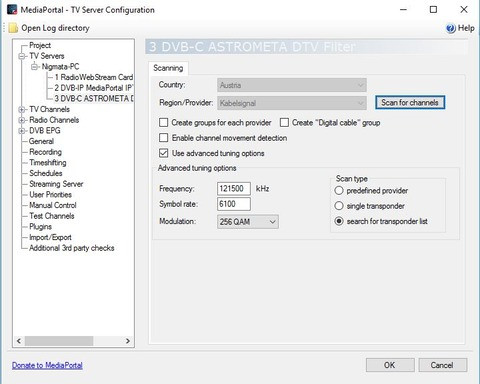Open Test Channels in tree
The width and height of the screenshot is (480, 384).
tap(52, 216)
